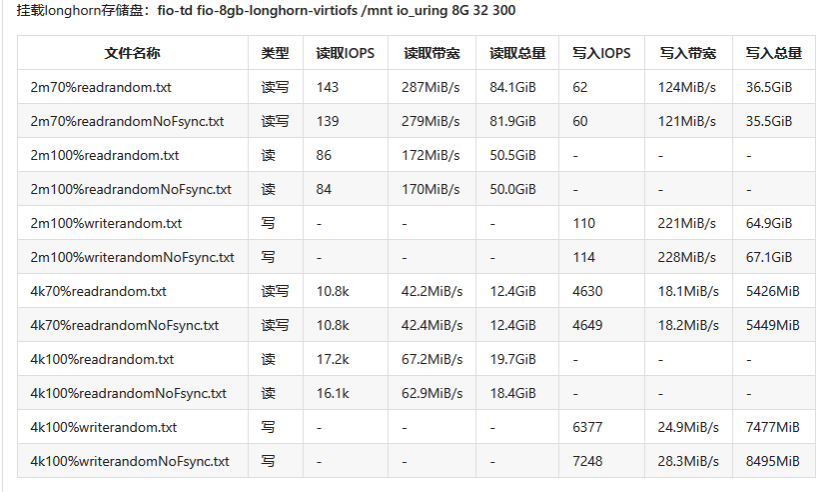Viewport: 831px width, 492px height.
Task: Click write IOPS value 114
Action: tap(584, 257)
